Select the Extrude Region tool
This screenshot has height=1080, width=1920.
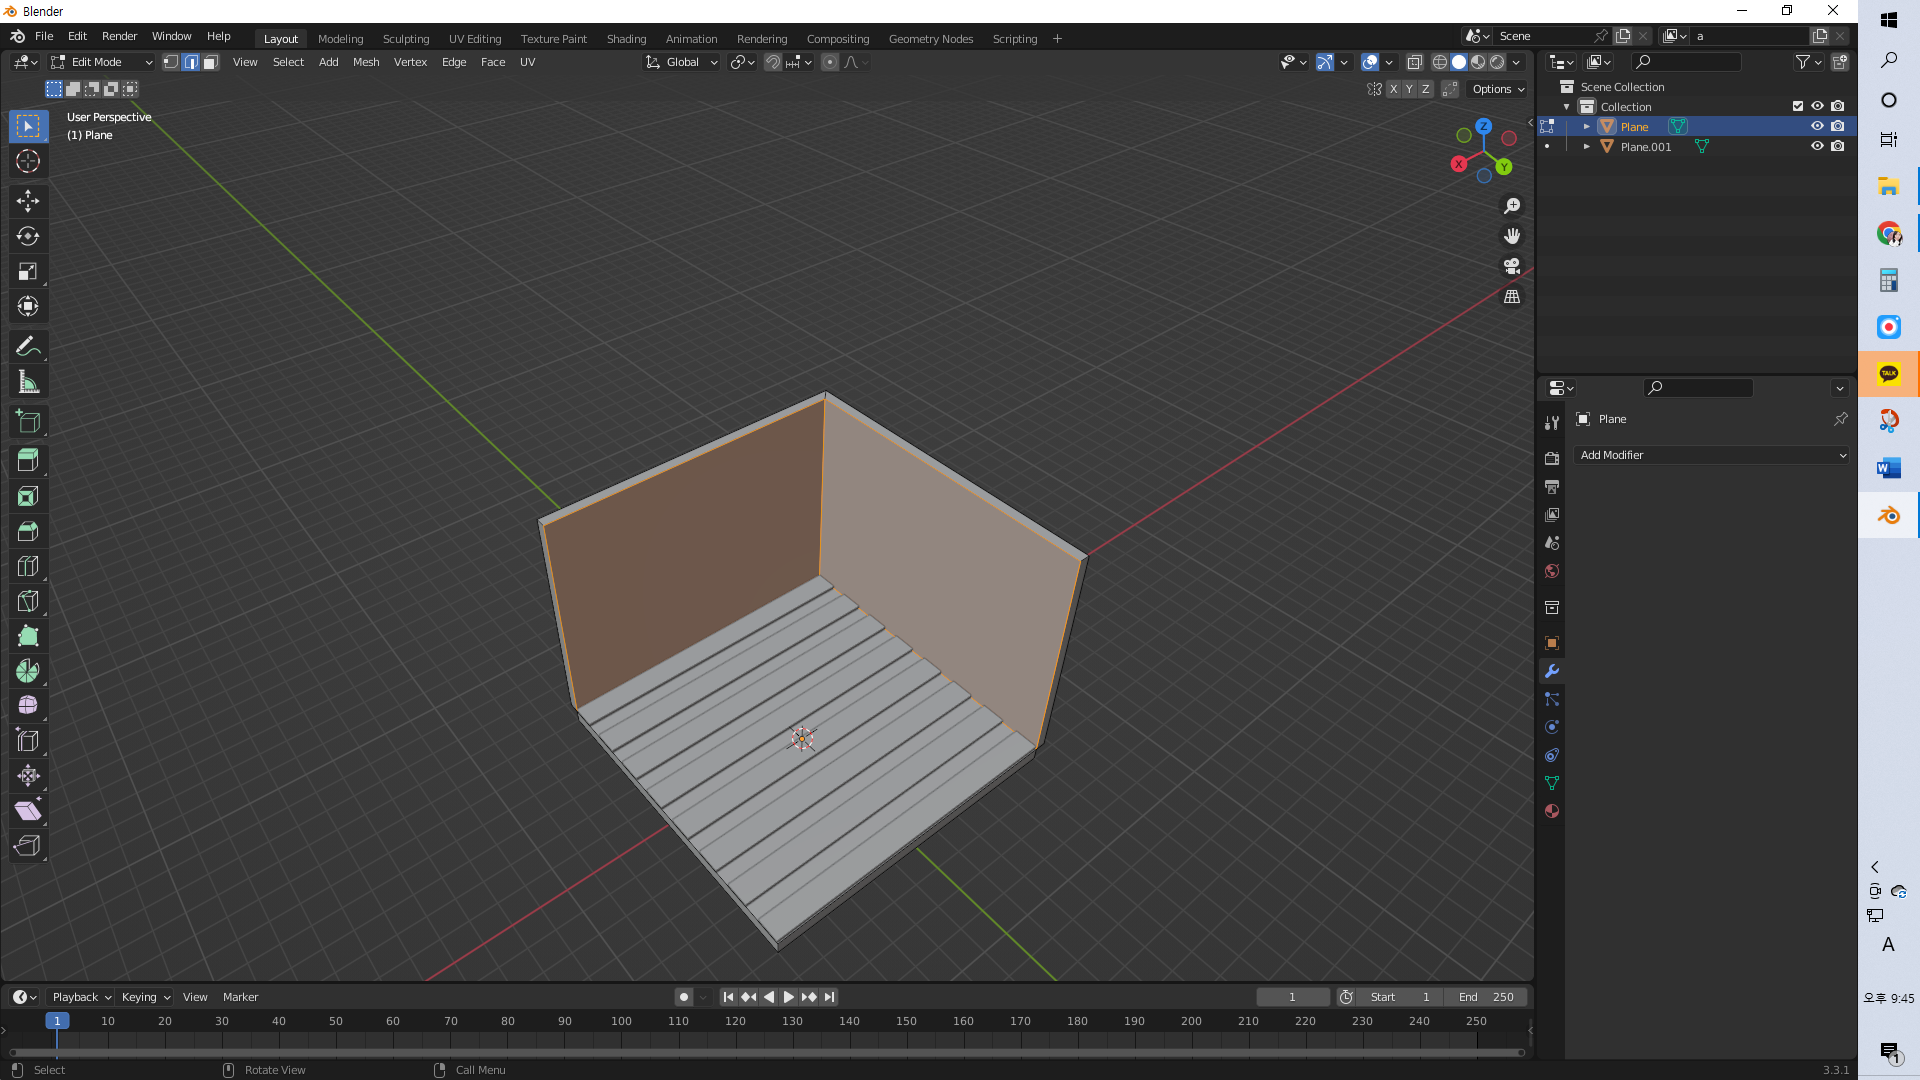click(x=28, y=461)
